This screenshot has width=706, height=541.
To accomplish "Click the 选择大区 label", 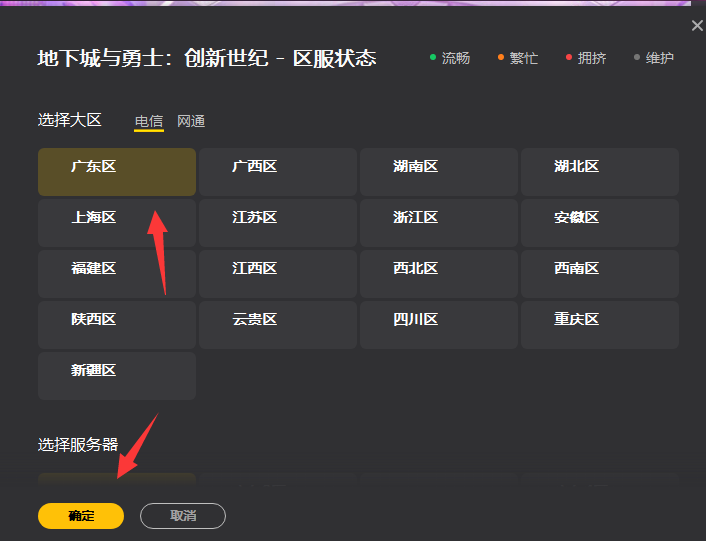I will [x=70, y=120].
